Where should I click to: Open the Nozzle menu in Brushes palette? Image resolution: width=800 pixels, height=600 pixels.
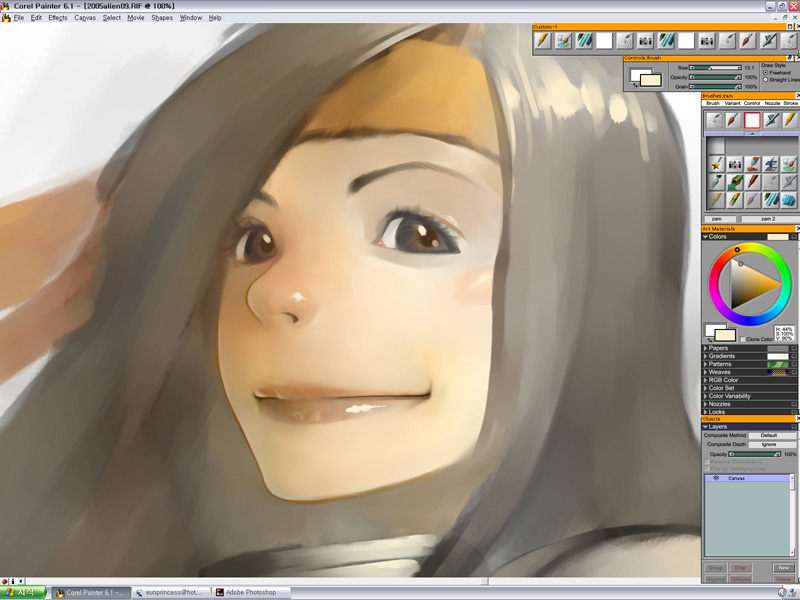tap(771, 103)
